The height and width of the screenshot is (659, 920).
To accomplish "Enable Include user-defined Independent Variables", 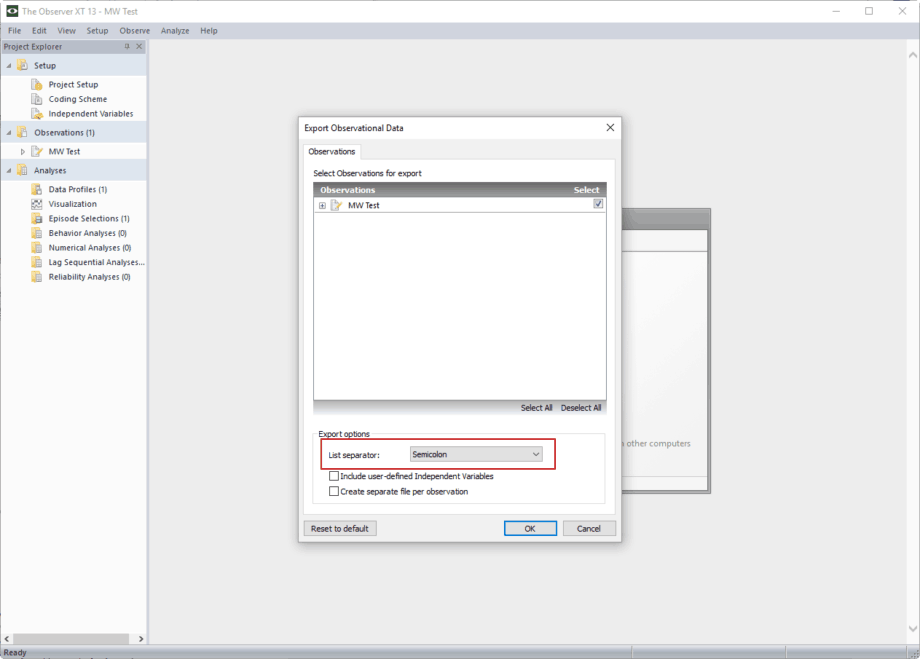I will tap(334, 477).
